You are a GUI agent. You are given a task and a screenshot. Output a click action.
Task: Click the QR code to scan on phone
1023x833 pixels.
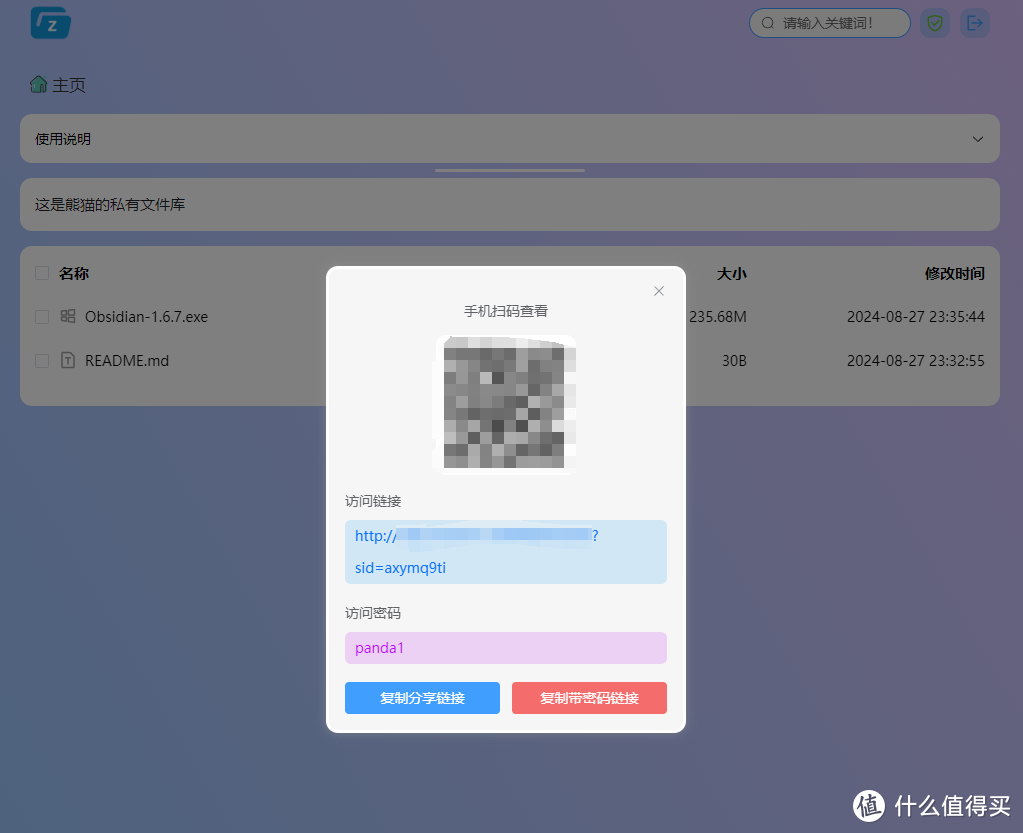(x=506, y=402)
